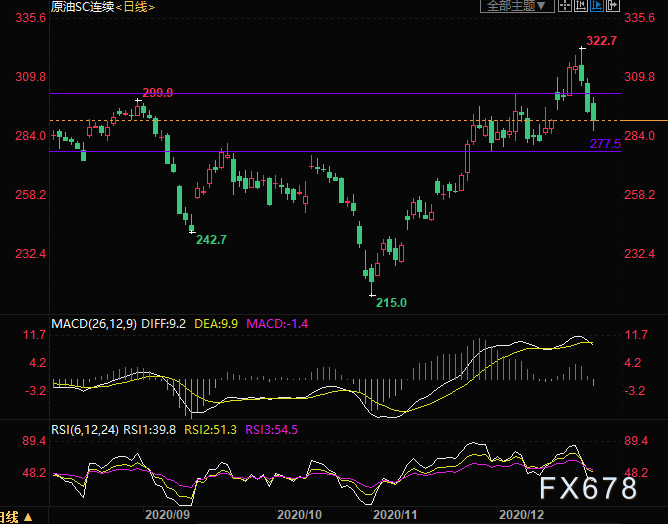This screenshot has width=668, height=524.
Task: Open the 全部主题 dropdown
Action: (517, 6)
